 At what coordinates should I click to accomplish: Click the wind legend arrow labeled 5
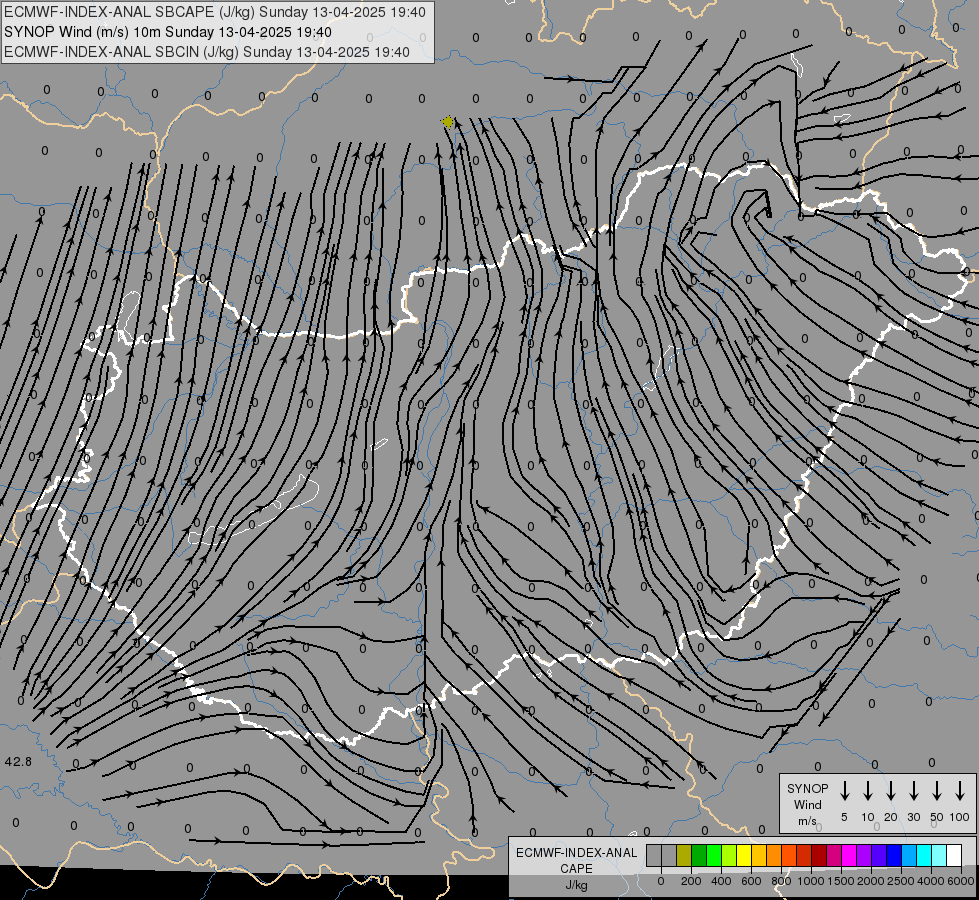point(844,791)
